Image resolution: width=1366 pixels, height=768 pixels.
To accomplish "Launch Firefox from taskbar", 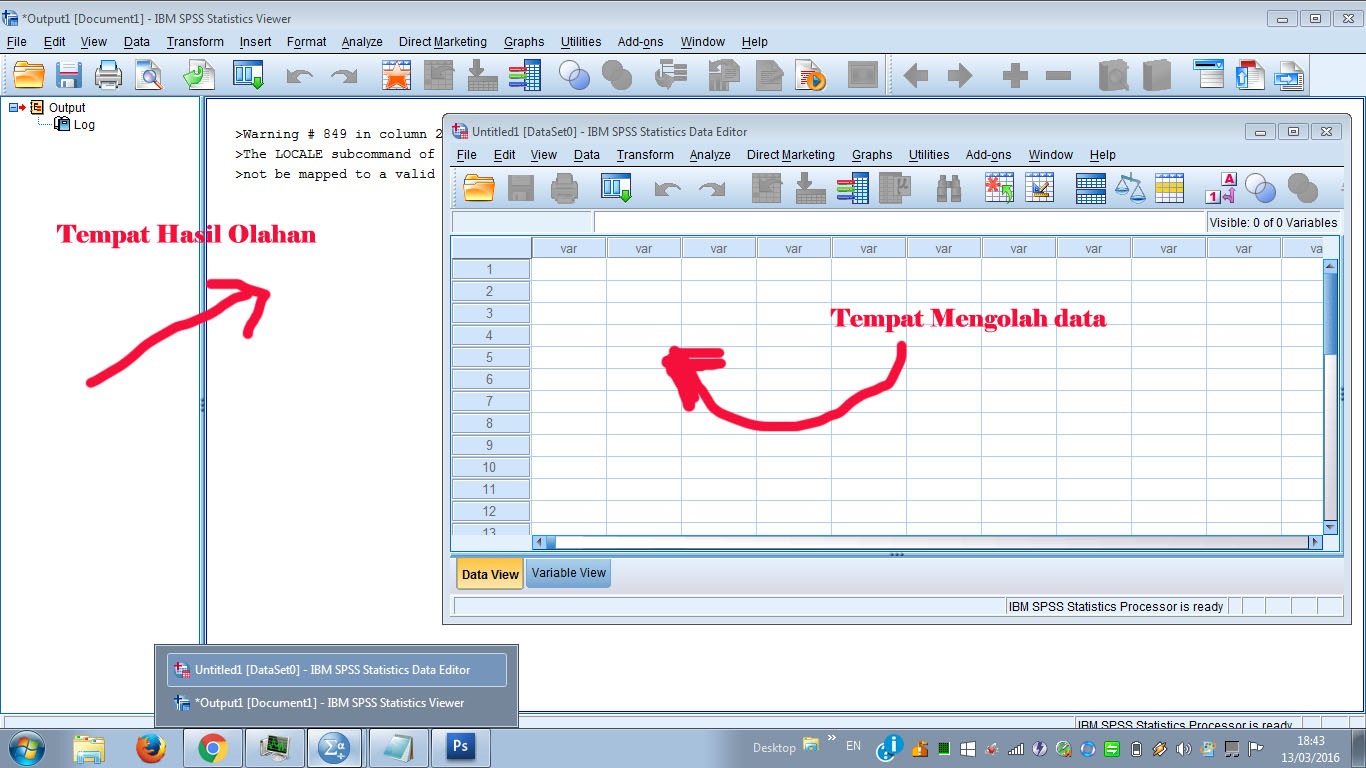I will [151, 747].
